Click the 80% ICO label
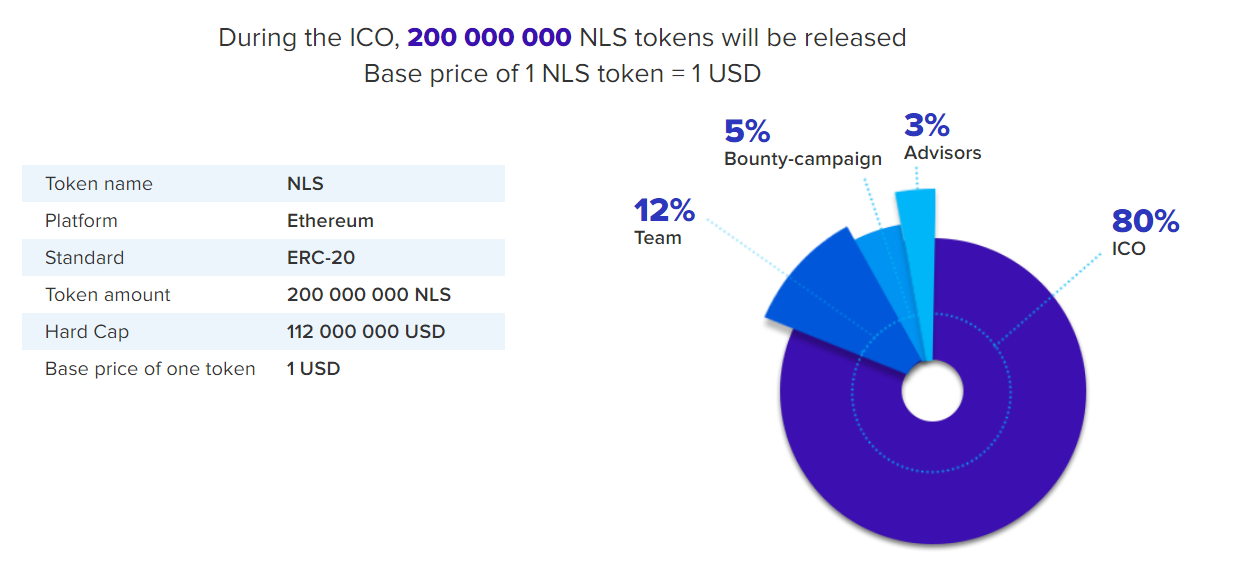This screenshot has width=1234, height=571. pos(1145,231)
